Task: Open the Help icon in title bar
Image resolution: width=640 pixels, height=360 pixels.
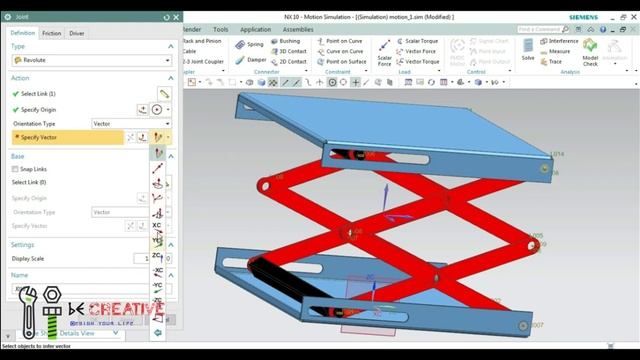Action: pos(603,29)
